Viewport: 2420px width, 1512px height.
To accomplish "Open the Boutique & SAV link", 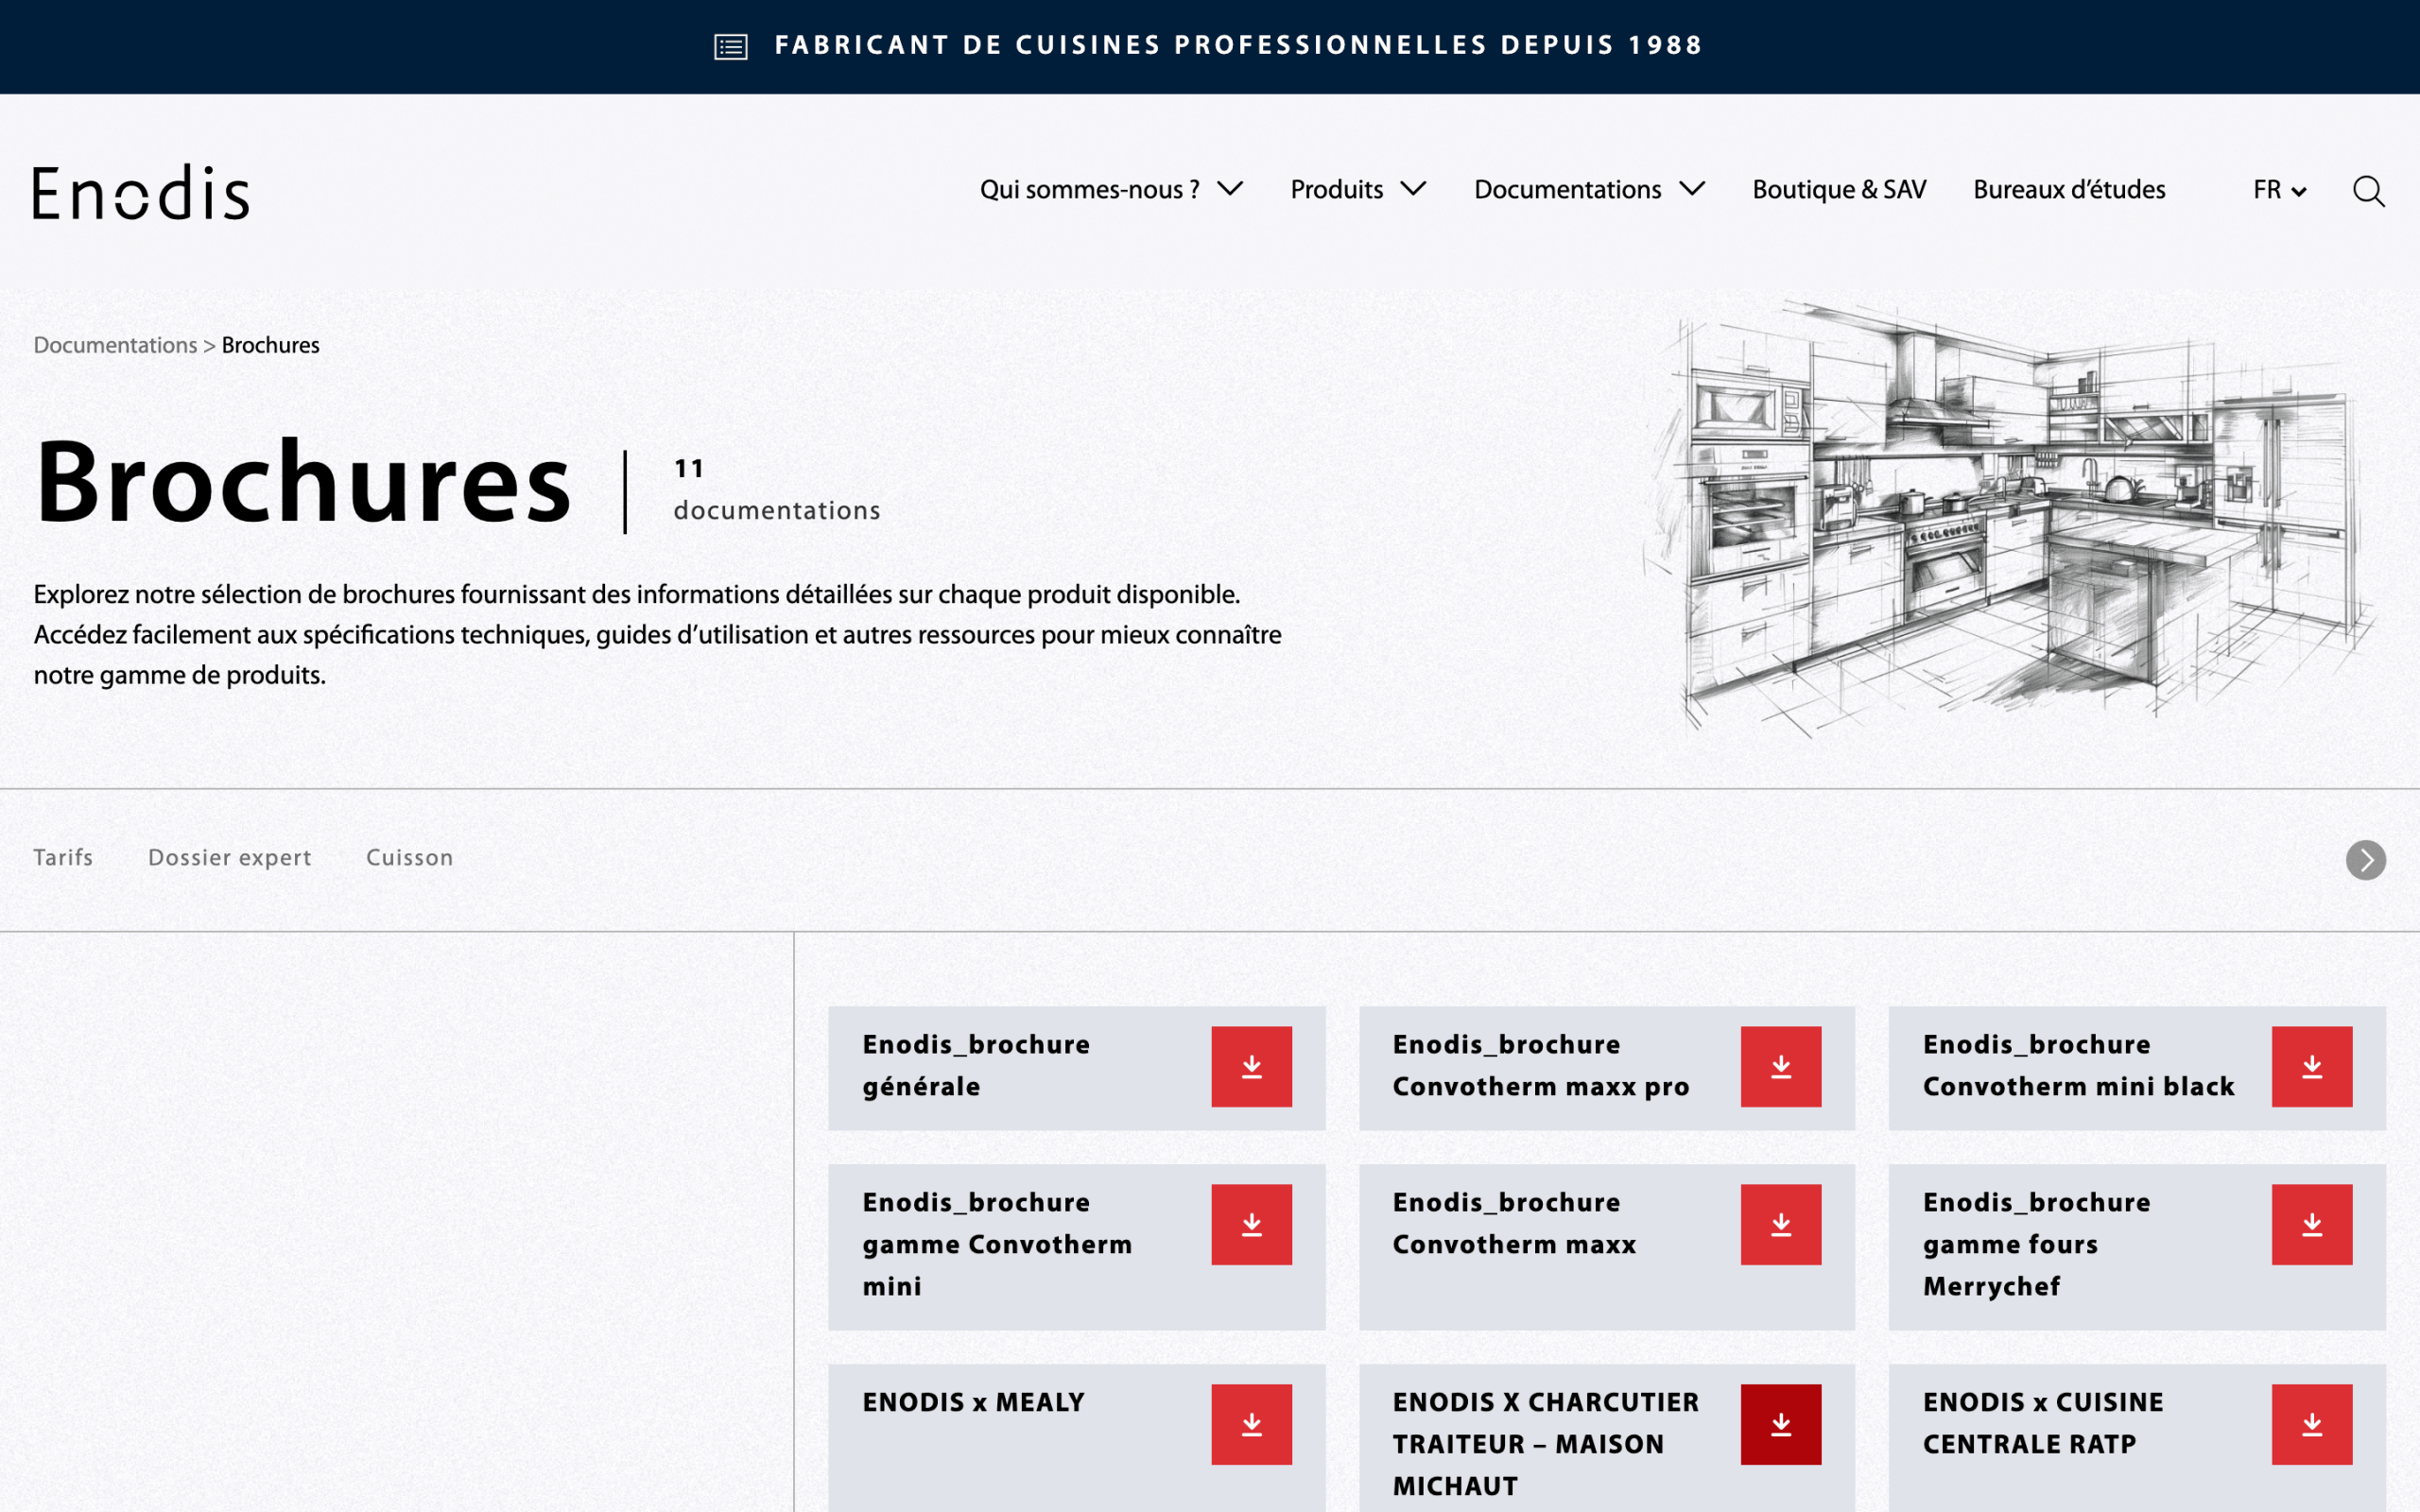I will pyautogui.click(x=1839, y=189).
